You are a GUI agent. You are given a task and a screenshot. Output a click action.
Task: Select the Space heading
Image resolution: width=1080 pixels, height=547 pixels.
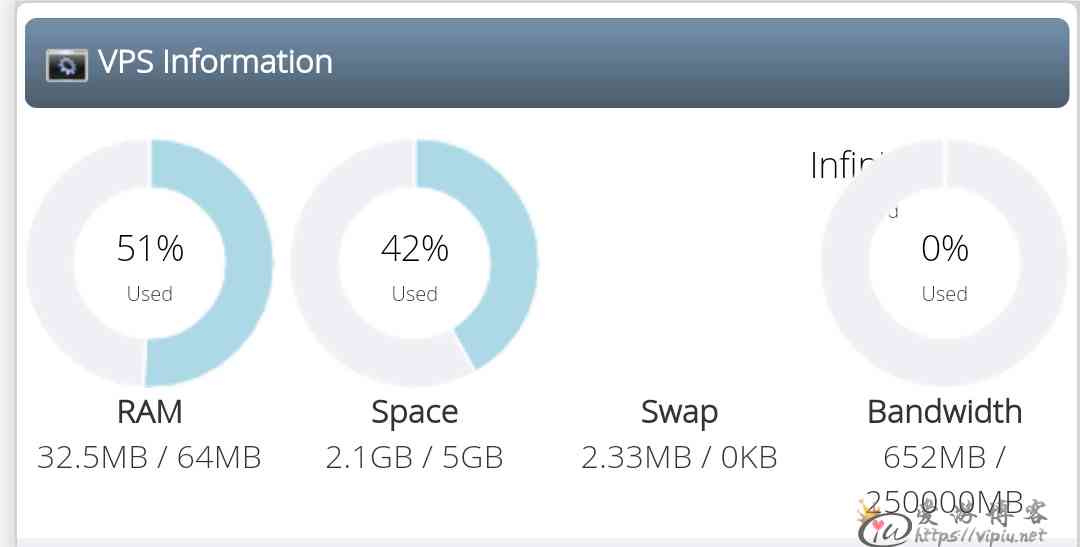click(x=415, y=413)
